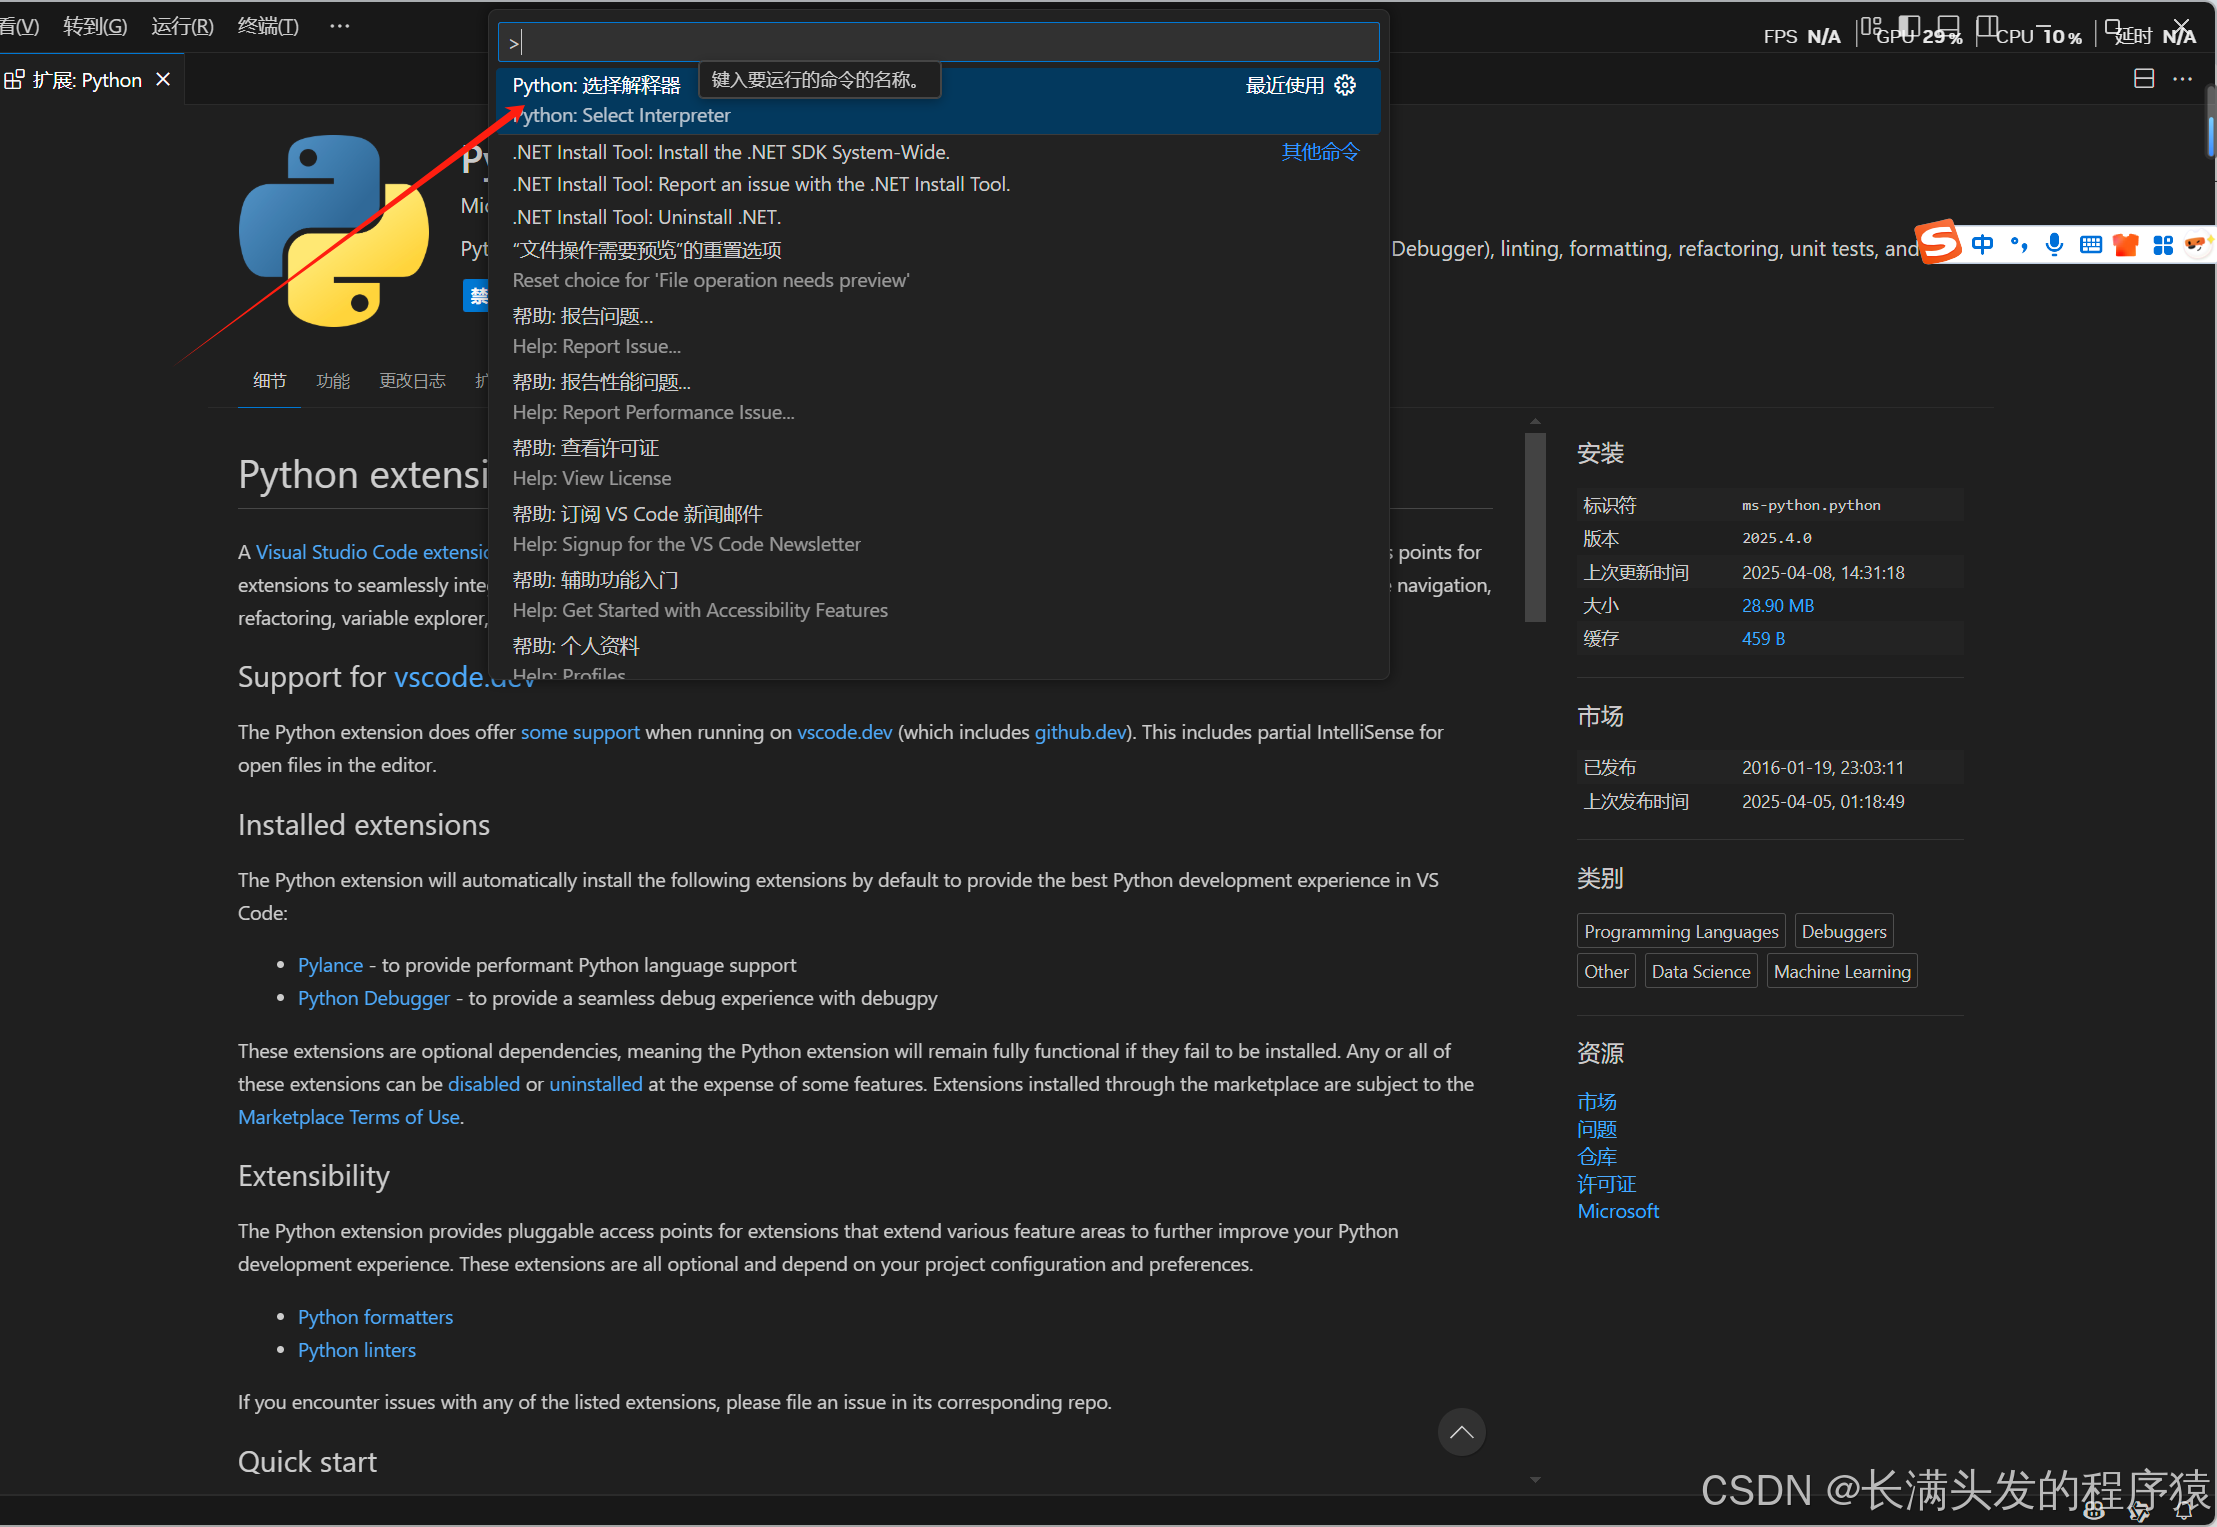
Task: Click the split editor layout icon
Action: pyautogui.click(x=2143, y=79)
